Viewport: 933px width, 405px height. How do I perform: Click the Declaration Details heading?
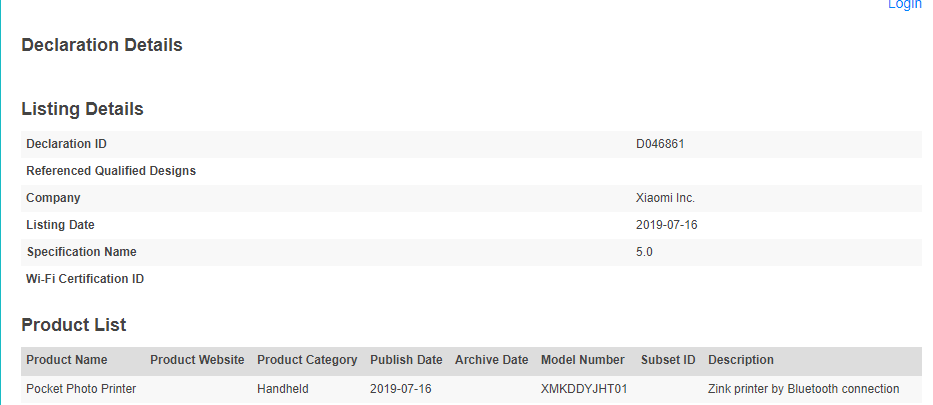click(x=102, y=45)
